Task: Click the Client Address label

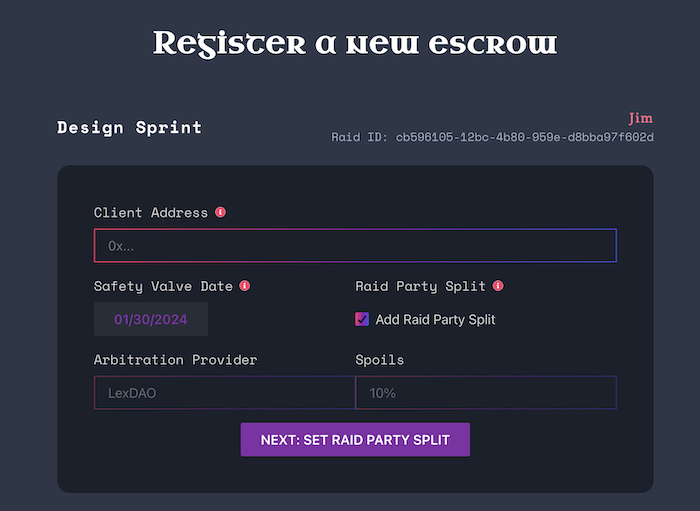Action: coord(151,212)
